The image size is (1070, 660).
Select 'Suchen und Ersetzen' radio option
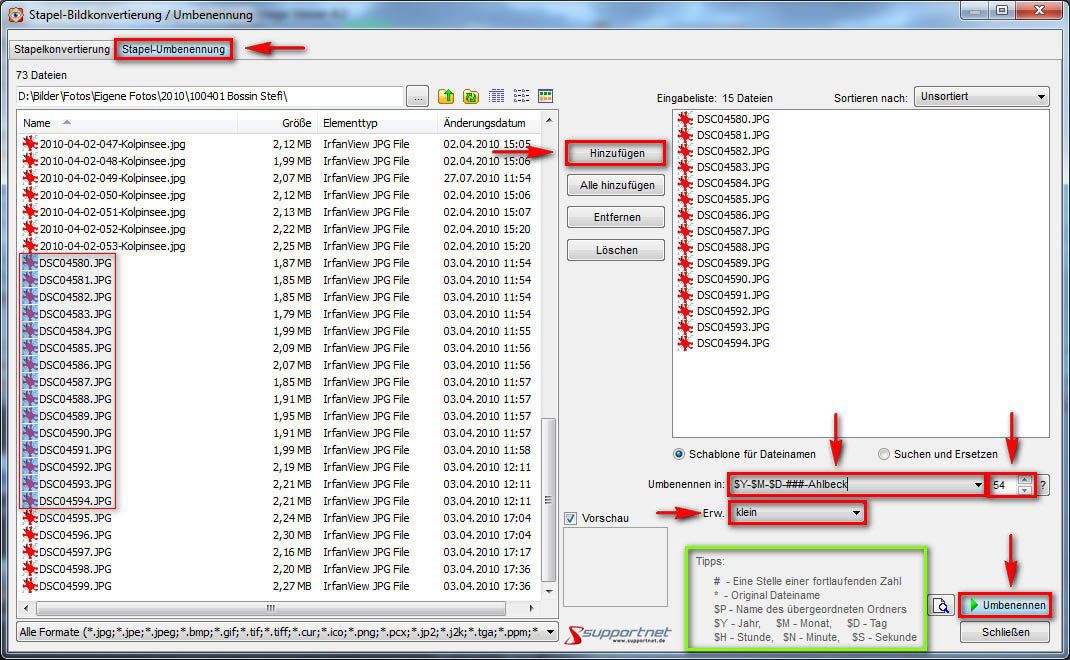[x=883, y=454]
